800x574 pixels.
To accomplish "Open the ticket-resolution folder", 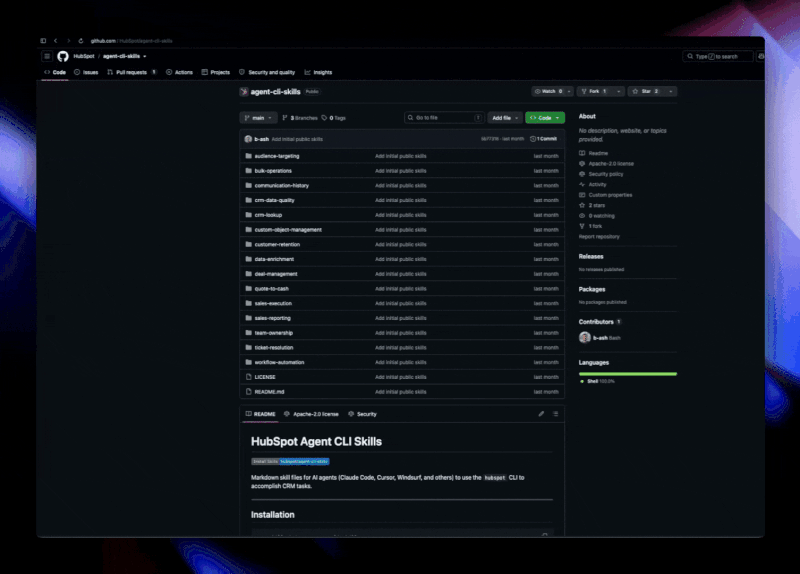I will click(x=274, y=347).
